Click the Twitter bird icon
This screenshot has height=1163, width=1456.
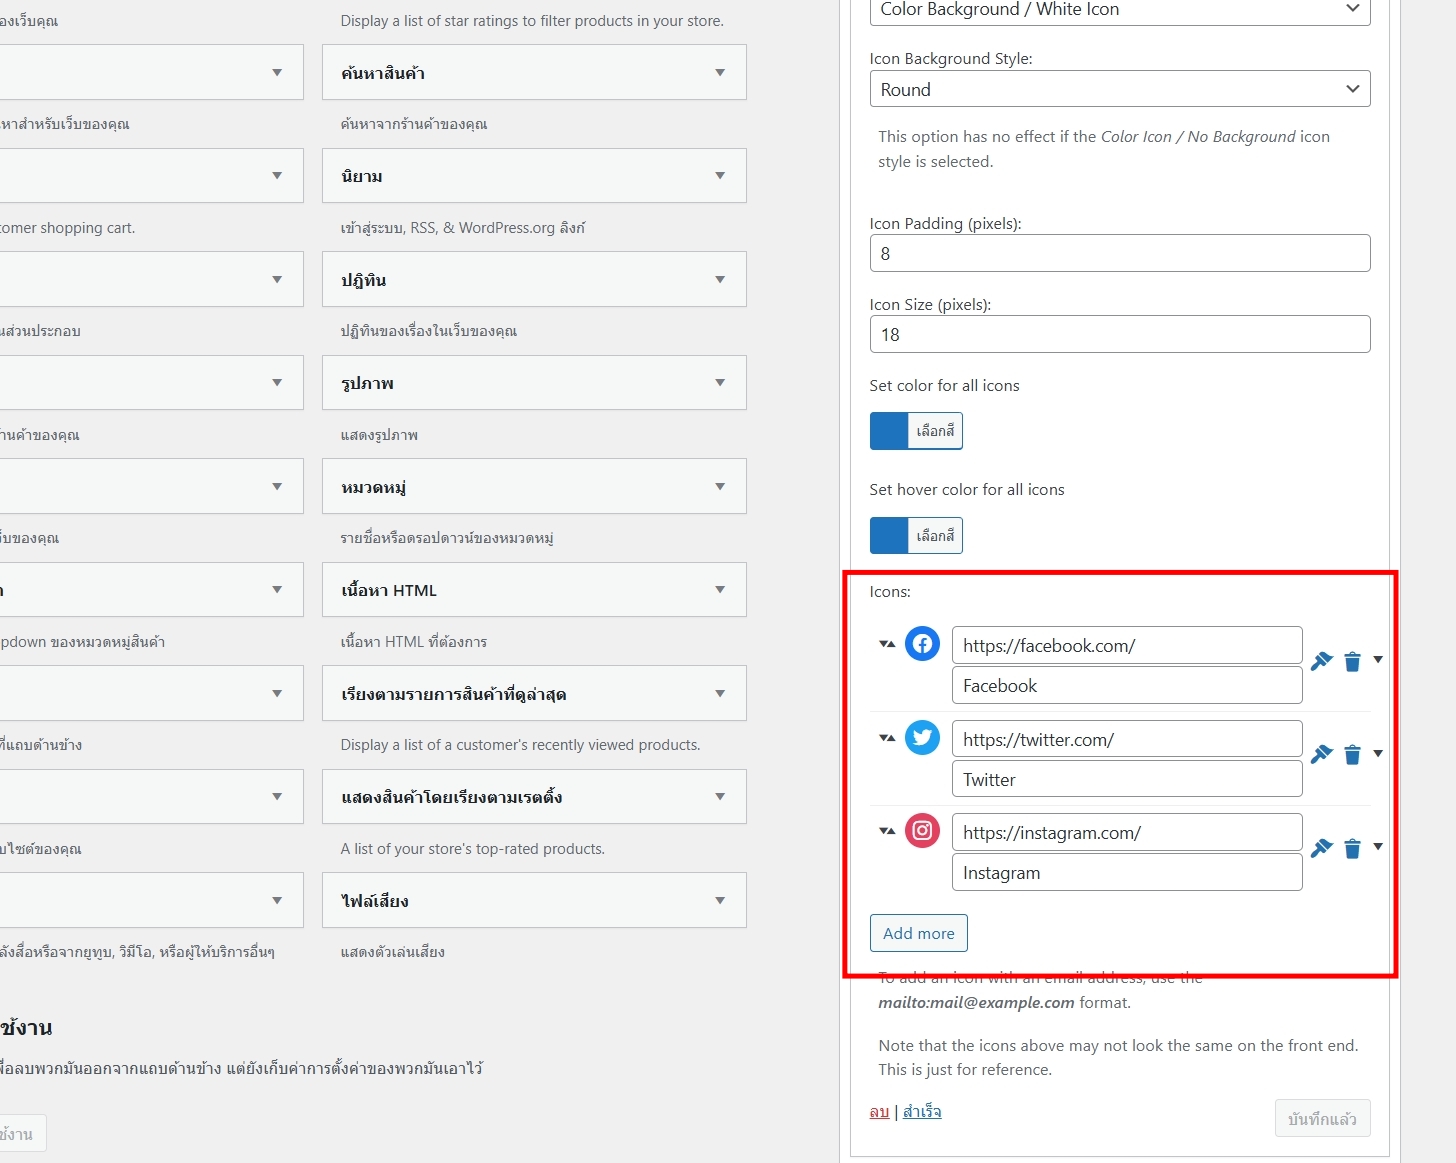pyautogui.click(x=921, y=738)
